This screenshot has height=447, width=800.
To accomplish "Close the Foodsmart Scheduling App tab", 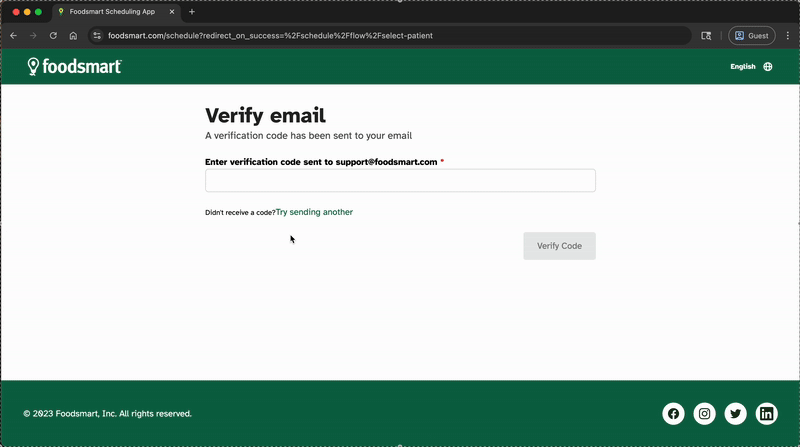I will [x=173, y=12].
